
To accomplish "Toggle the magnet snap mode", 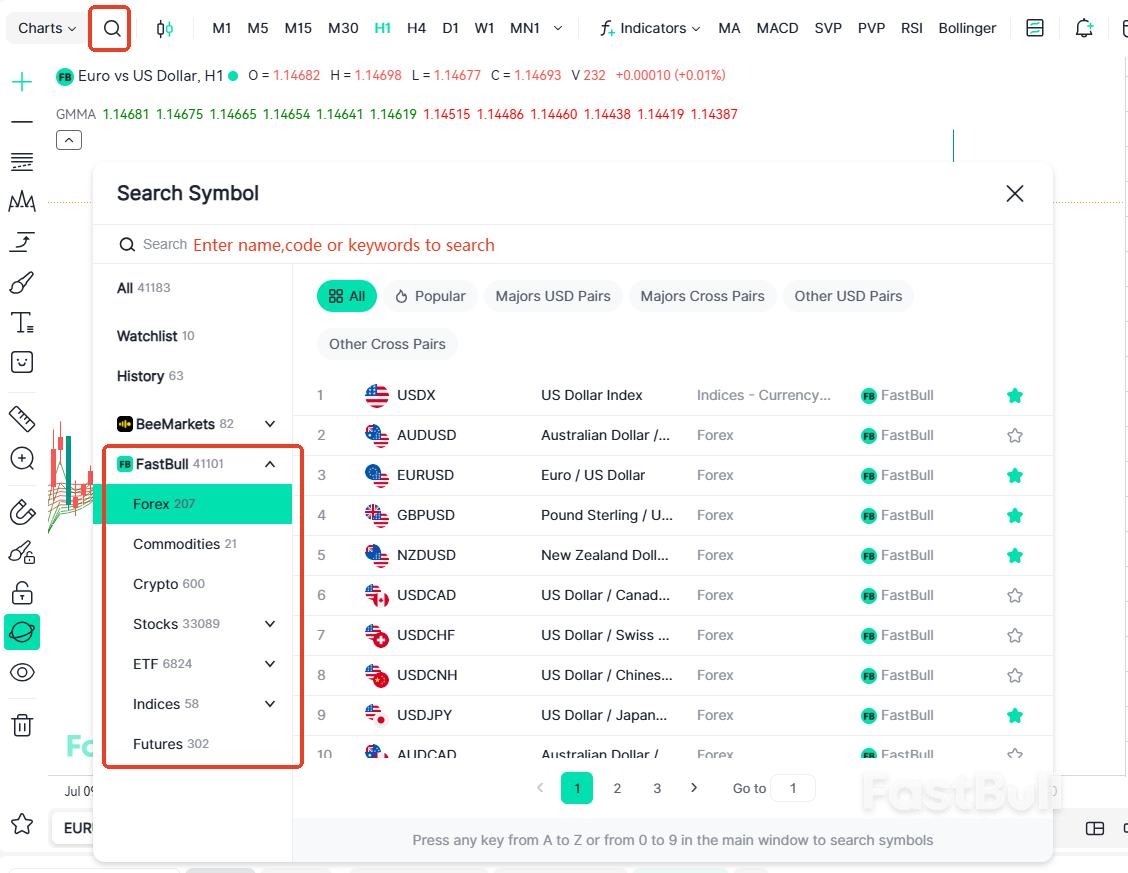I will click(22, 513).
